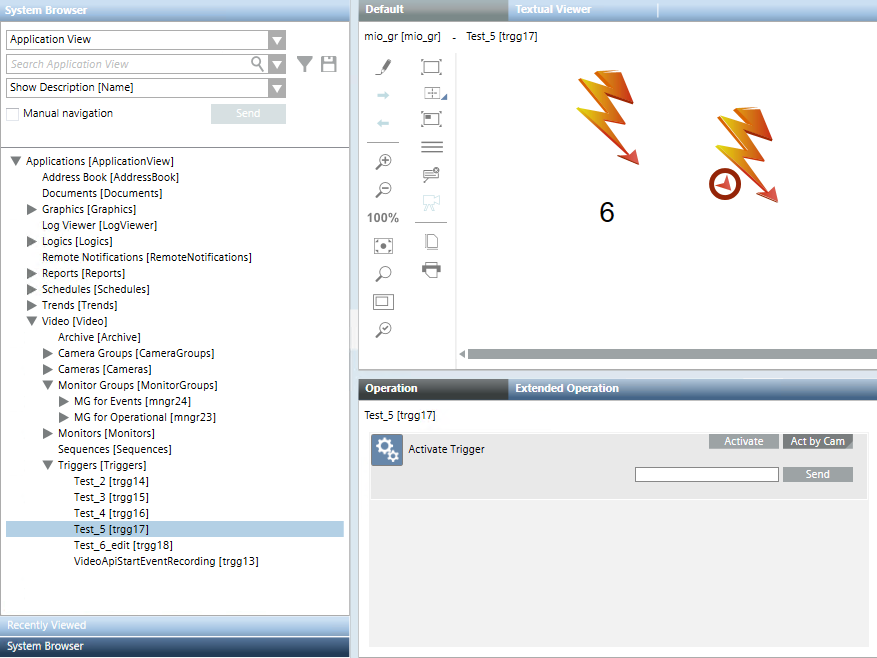Enable the Manual navigation checkbox

pos(13,113)
